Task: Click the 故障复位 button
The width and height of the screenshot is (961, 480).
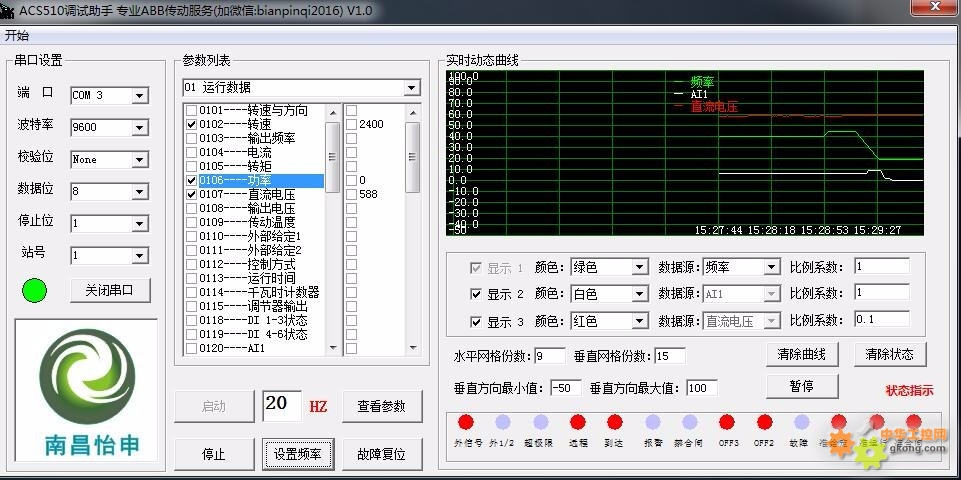Action: coord(381,454)
